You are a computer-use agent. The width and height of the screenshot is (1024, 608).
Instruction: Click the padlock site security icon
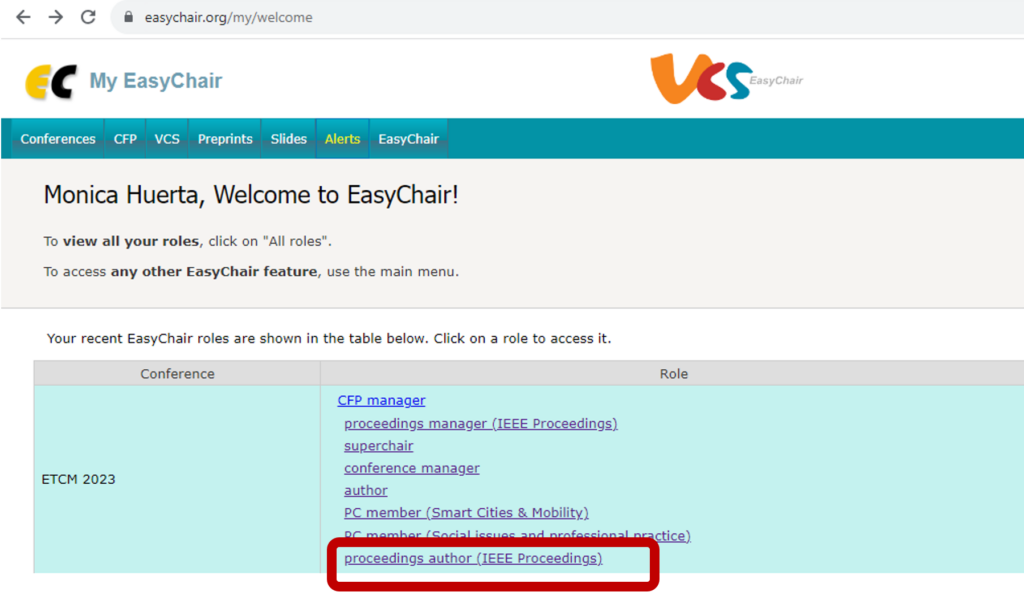[129, 17]
